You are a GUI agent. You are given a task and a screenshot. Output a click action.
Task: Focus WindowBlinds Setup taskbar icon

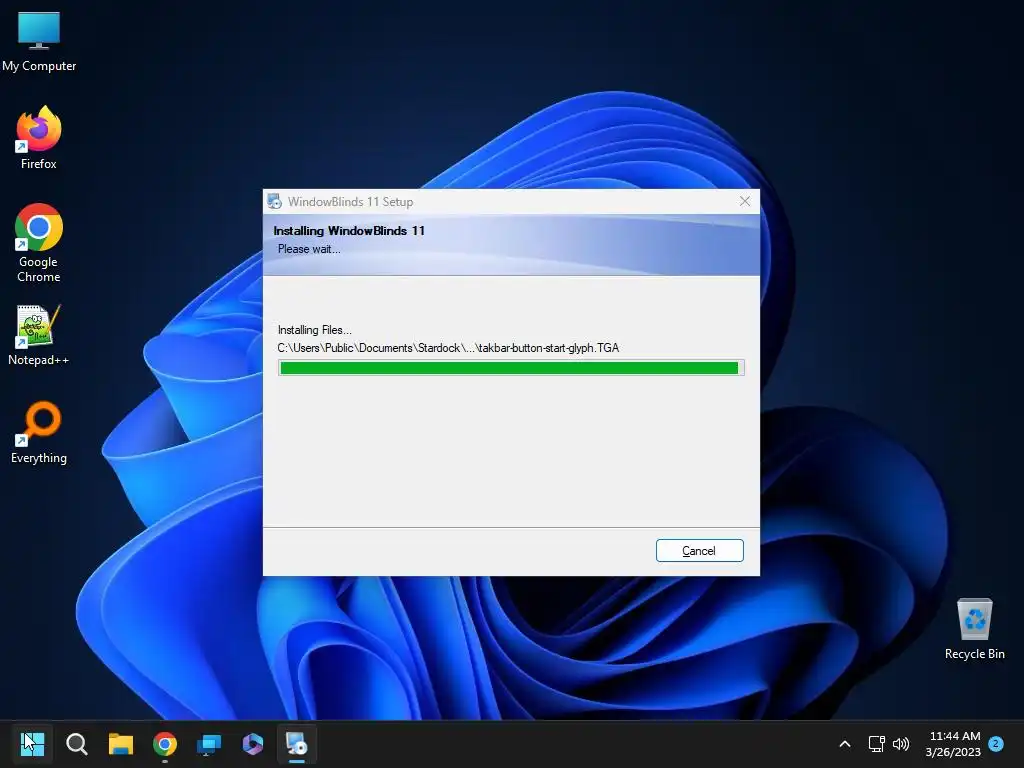tap(296, 743)
